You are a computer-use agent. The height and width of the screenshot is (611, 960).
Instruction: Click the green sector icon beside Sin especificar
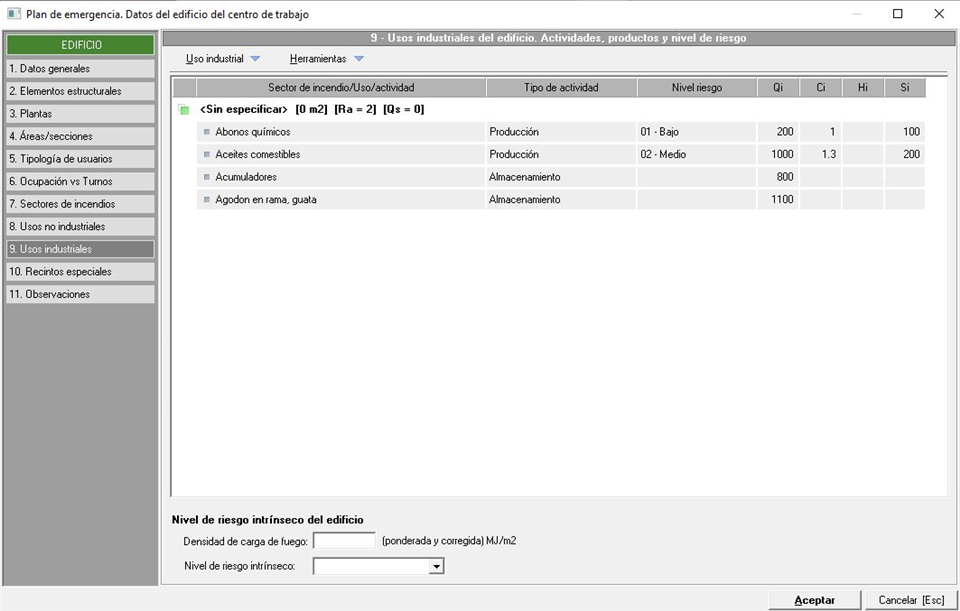pos(183,110)
